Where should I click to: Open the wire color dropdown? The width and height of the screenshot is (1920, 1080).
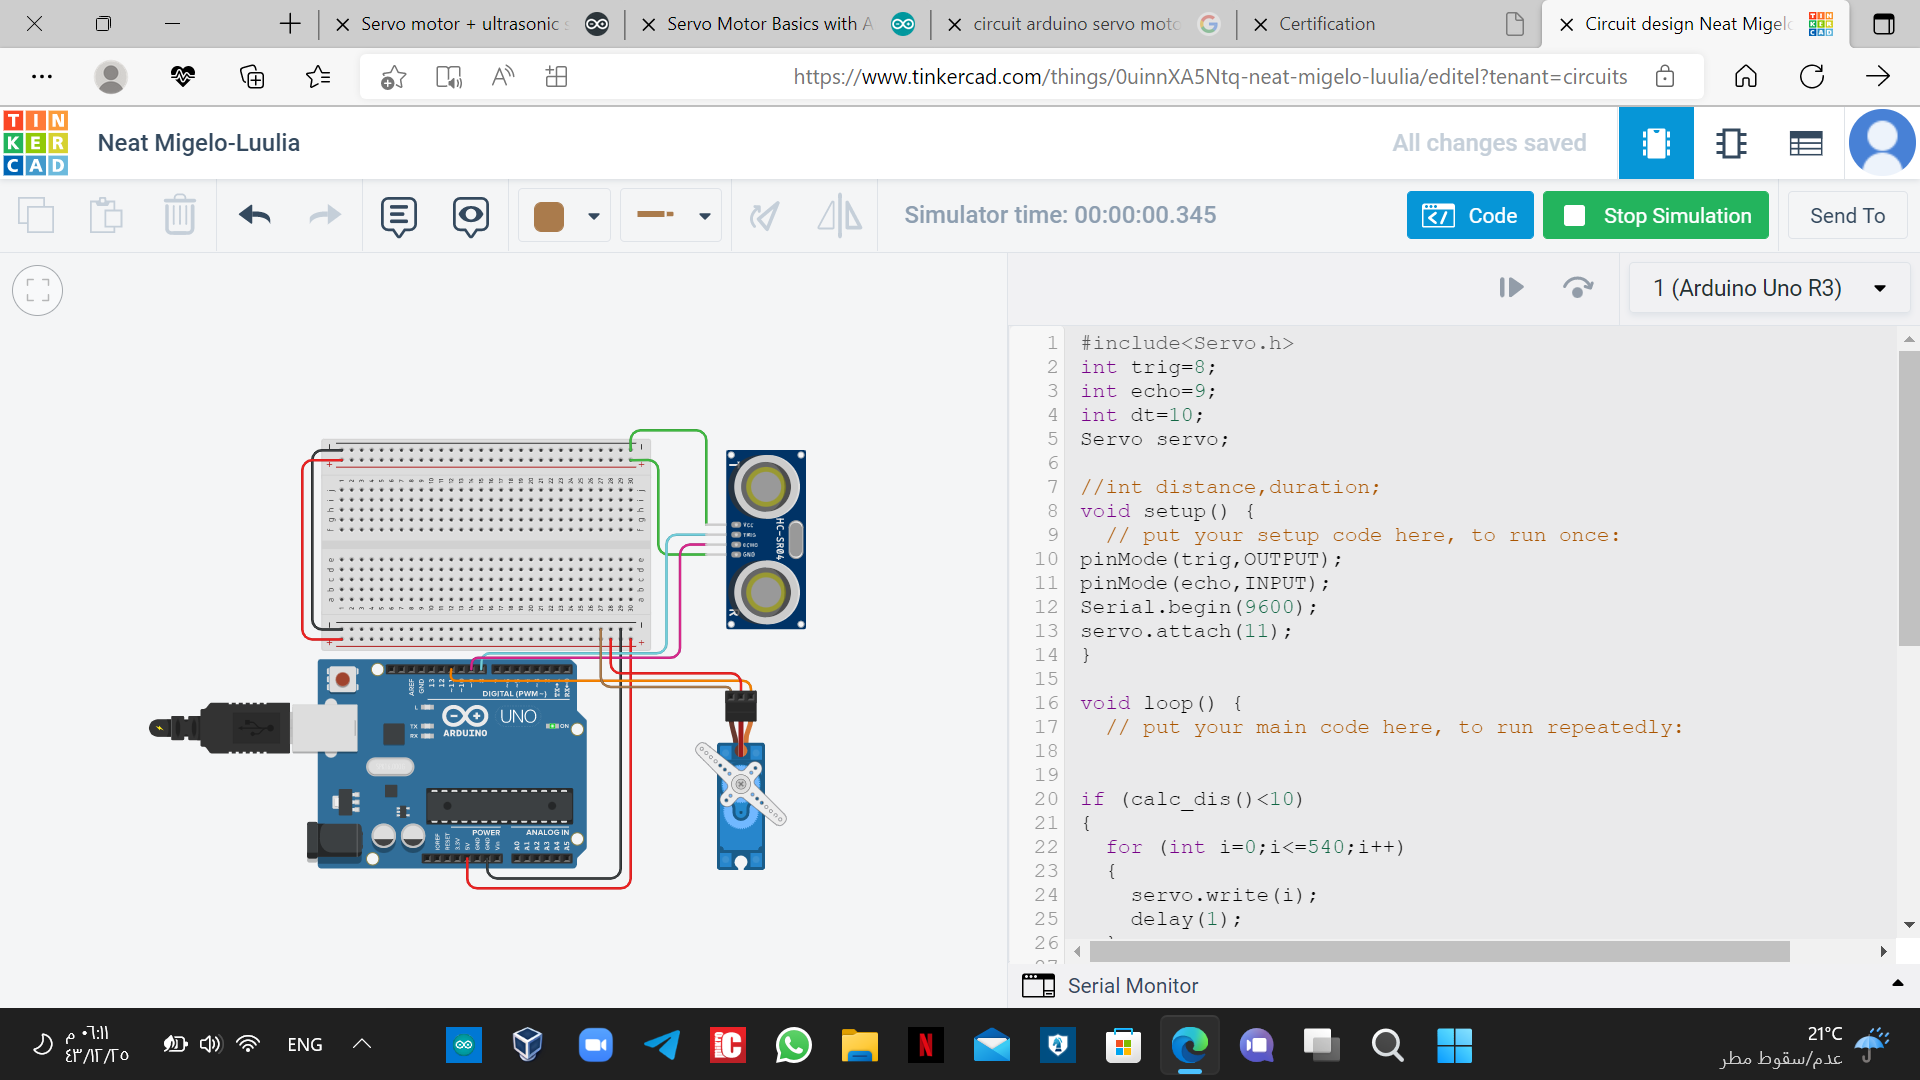coord(593,215)
